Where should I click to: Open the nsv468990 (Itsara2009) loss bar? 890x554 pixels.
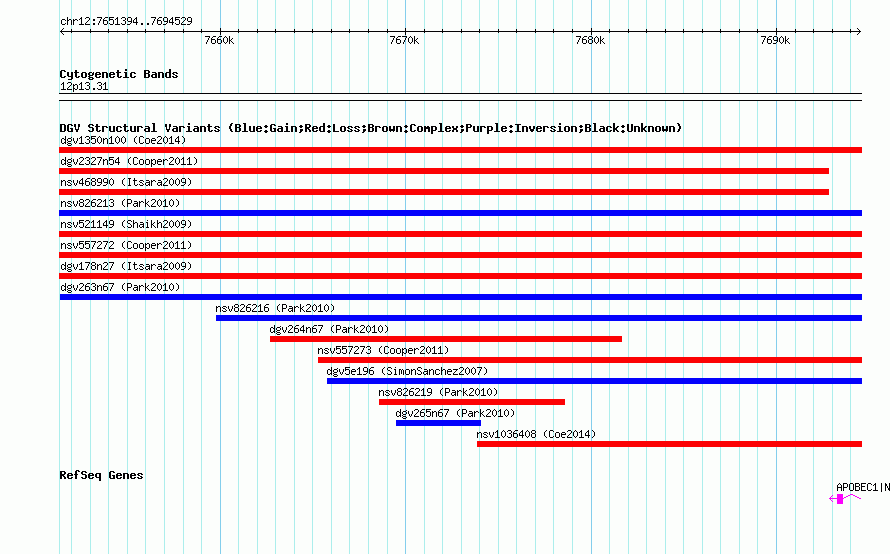tap(444, 192)
